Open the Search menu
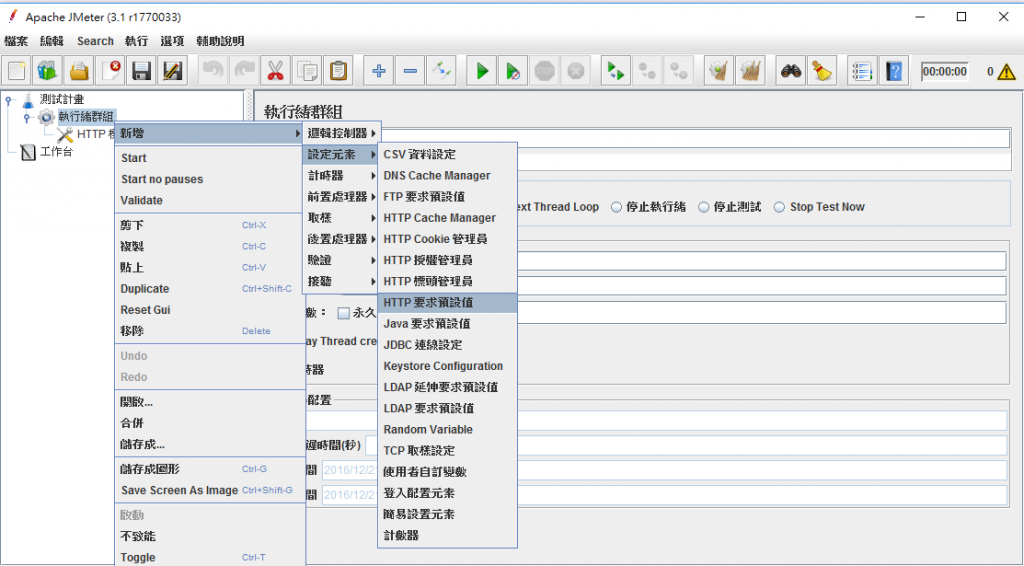 [x=95, y=41]
